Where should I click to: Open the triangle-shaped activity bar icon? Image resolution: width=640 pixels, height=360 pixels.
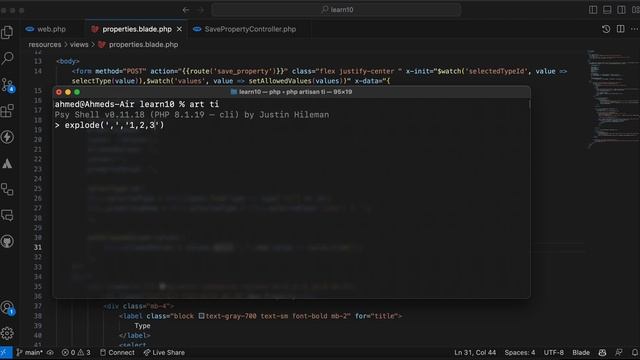coord(7,163)
